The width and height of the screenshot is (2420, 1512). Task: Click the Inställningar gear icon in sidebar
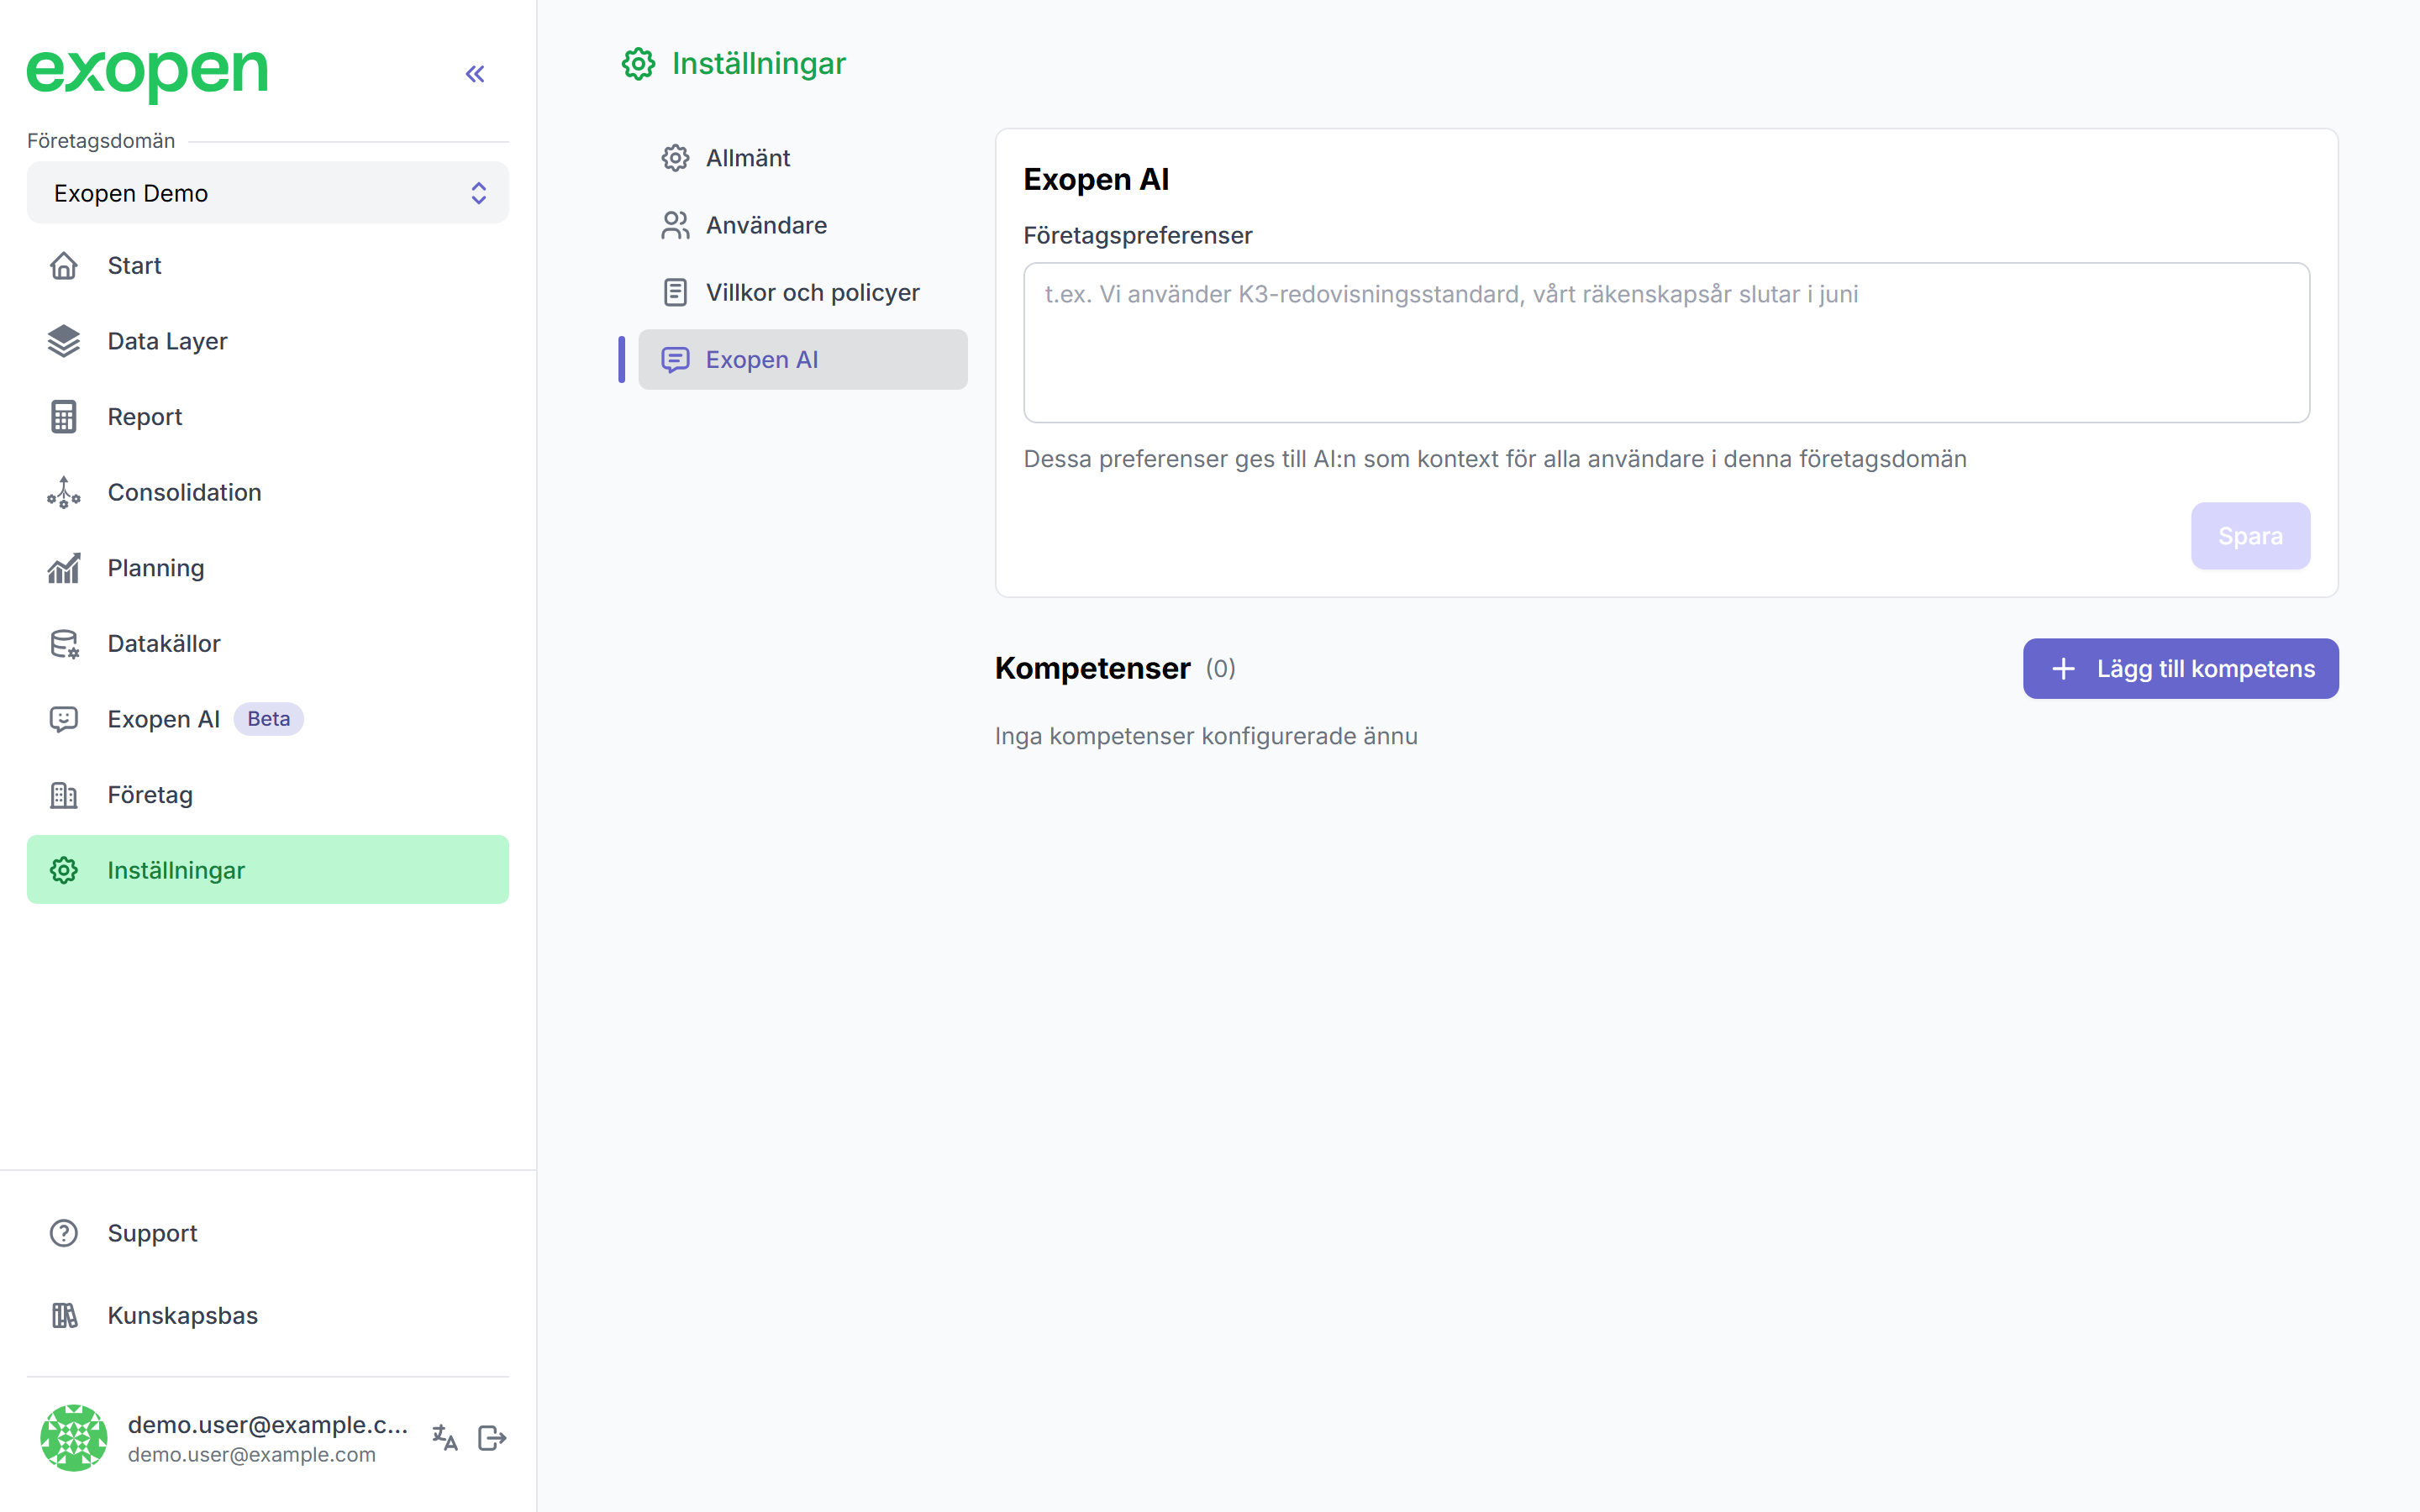tap(64, 870)
